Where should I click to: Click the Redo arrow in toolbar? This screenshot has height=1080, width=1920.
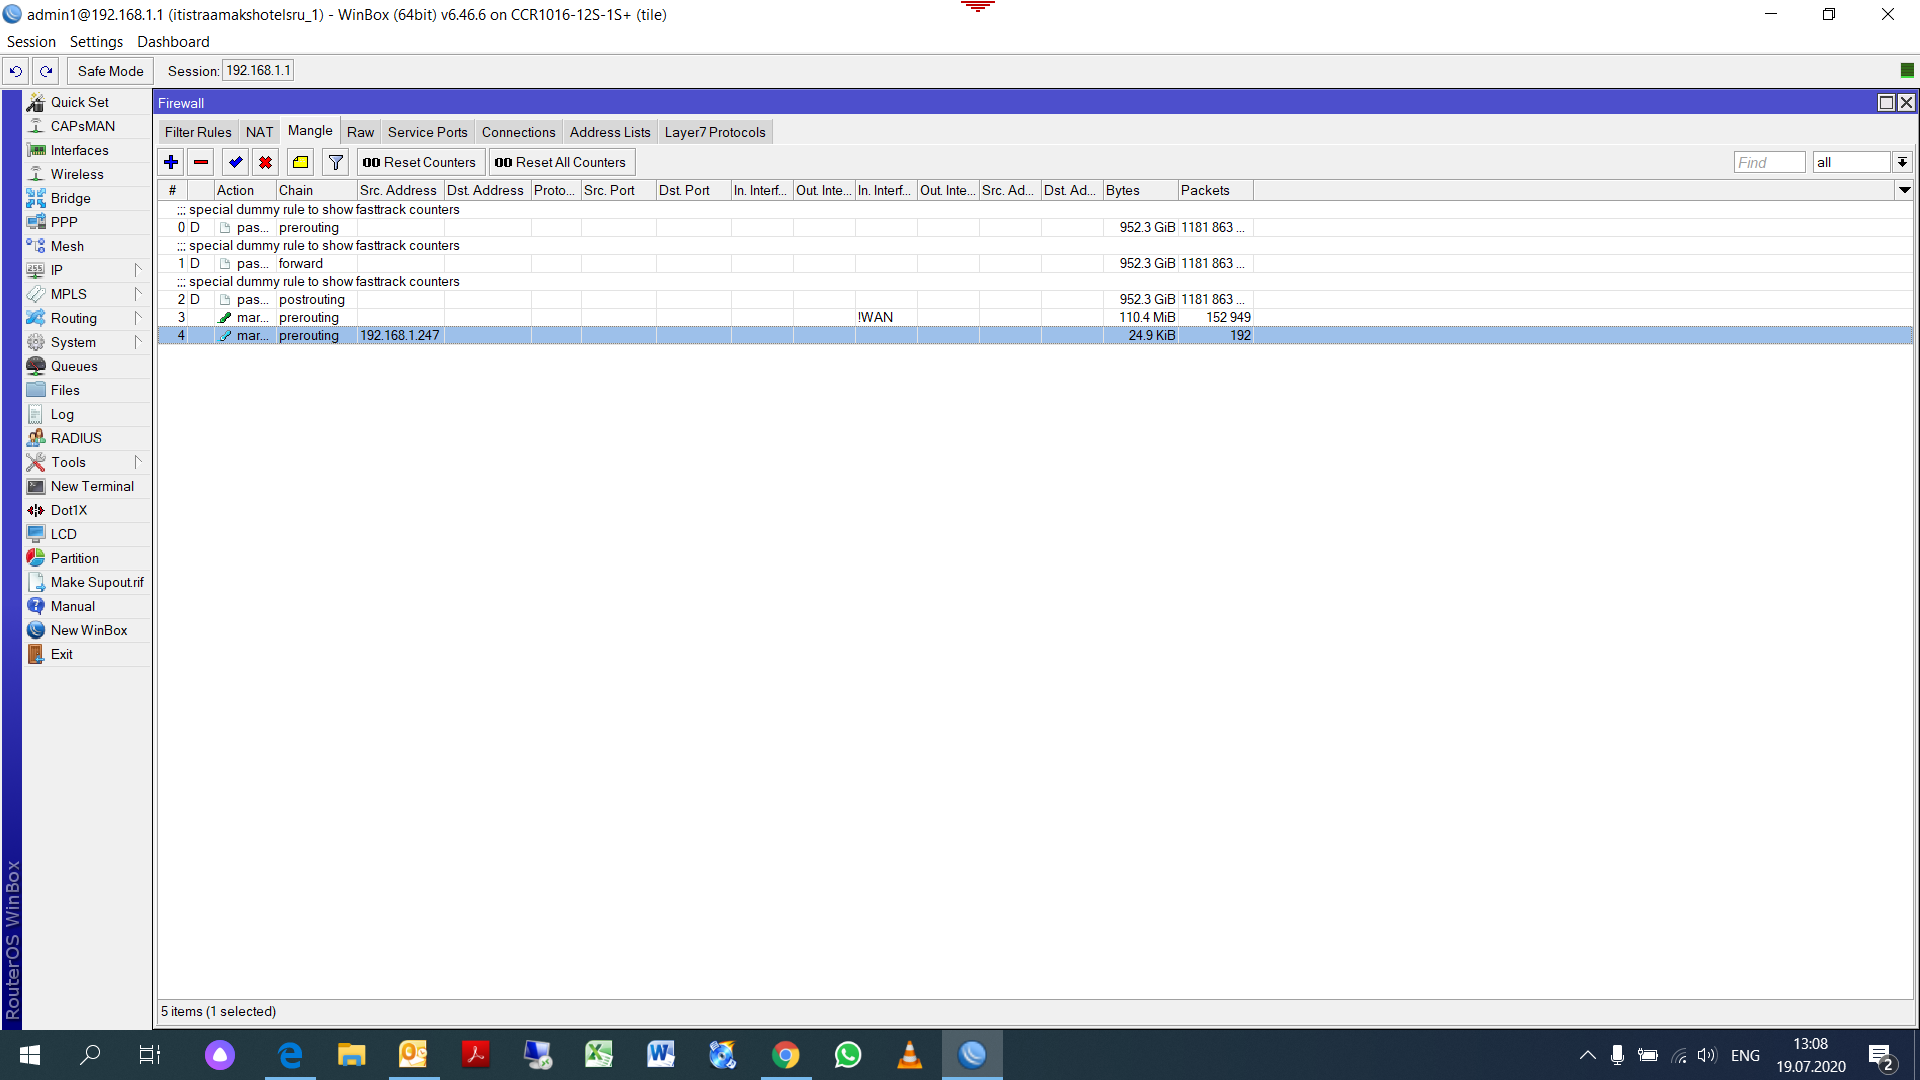click(46, 71)
